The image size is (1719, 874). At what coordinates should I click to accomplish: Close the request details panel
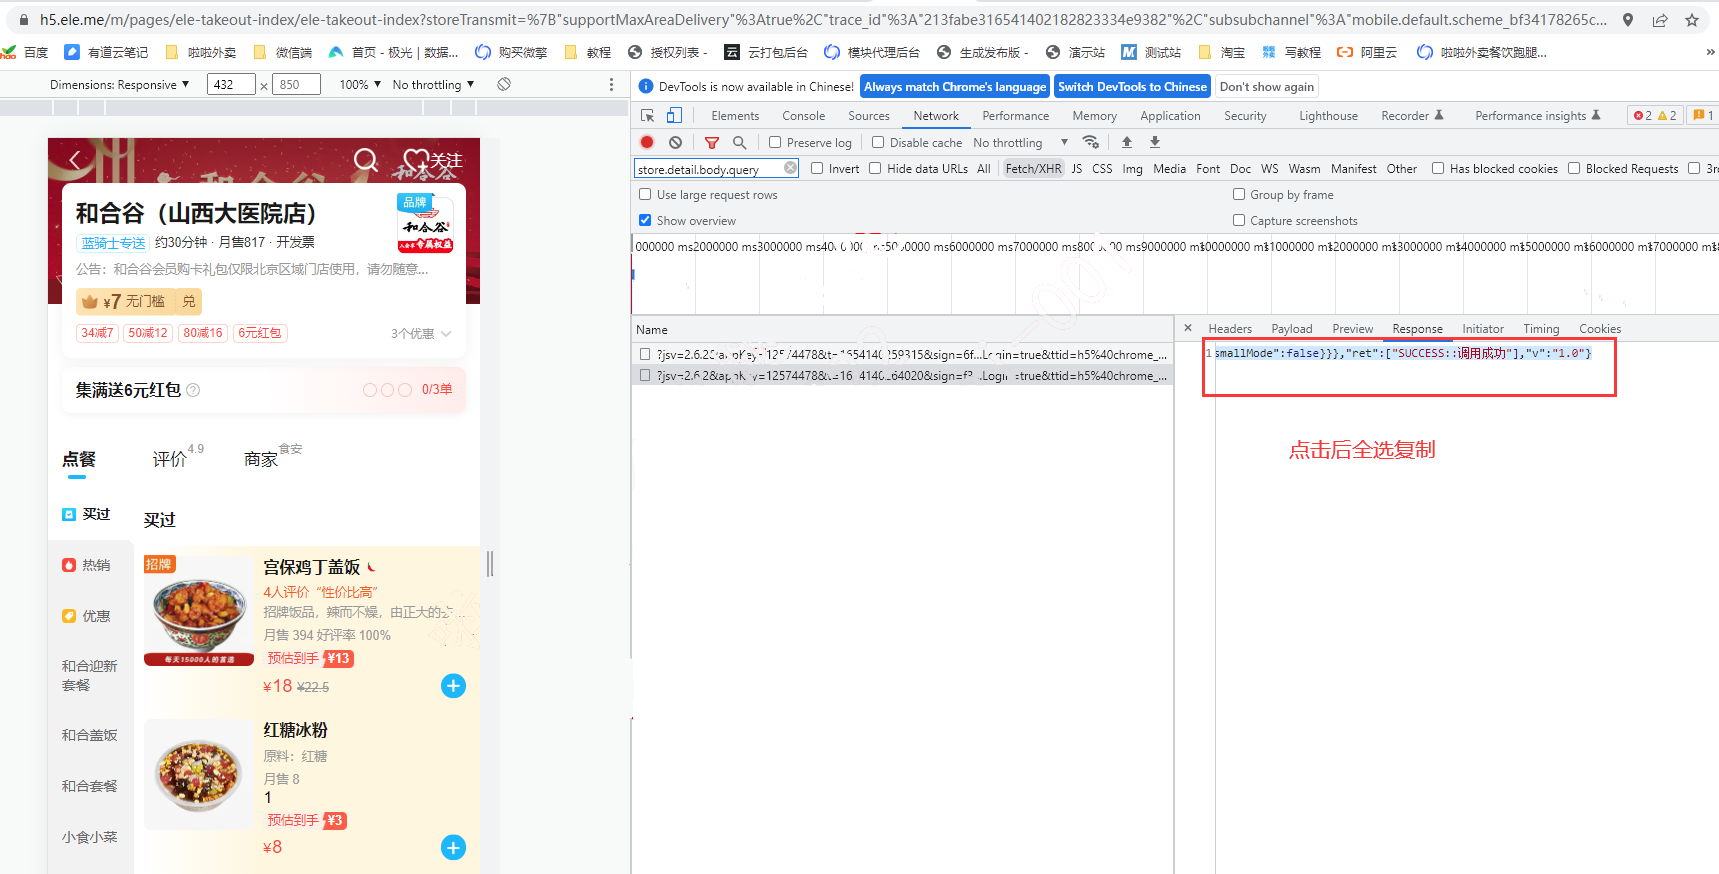pyautogui.click(x=1188, y=328)
